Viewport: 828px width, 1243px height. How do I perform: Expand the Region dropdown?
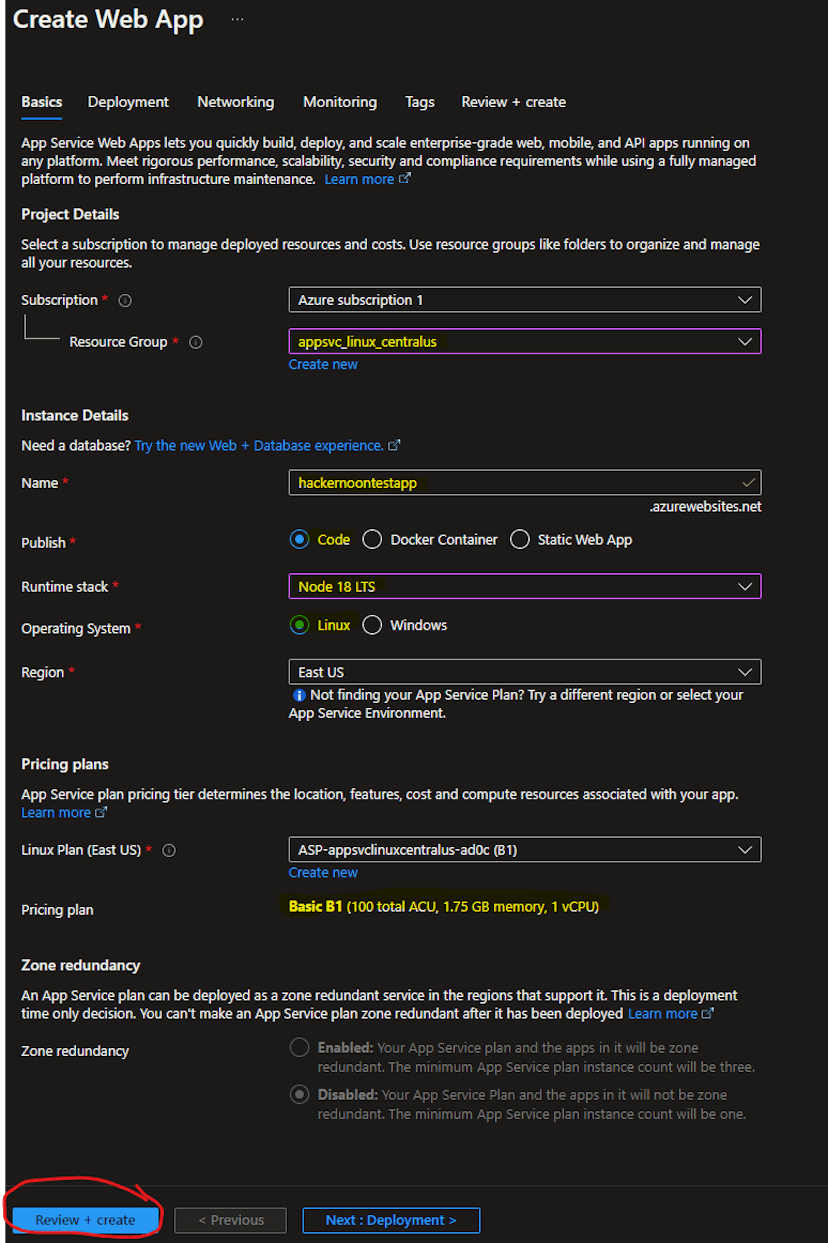tap(746, 671)
